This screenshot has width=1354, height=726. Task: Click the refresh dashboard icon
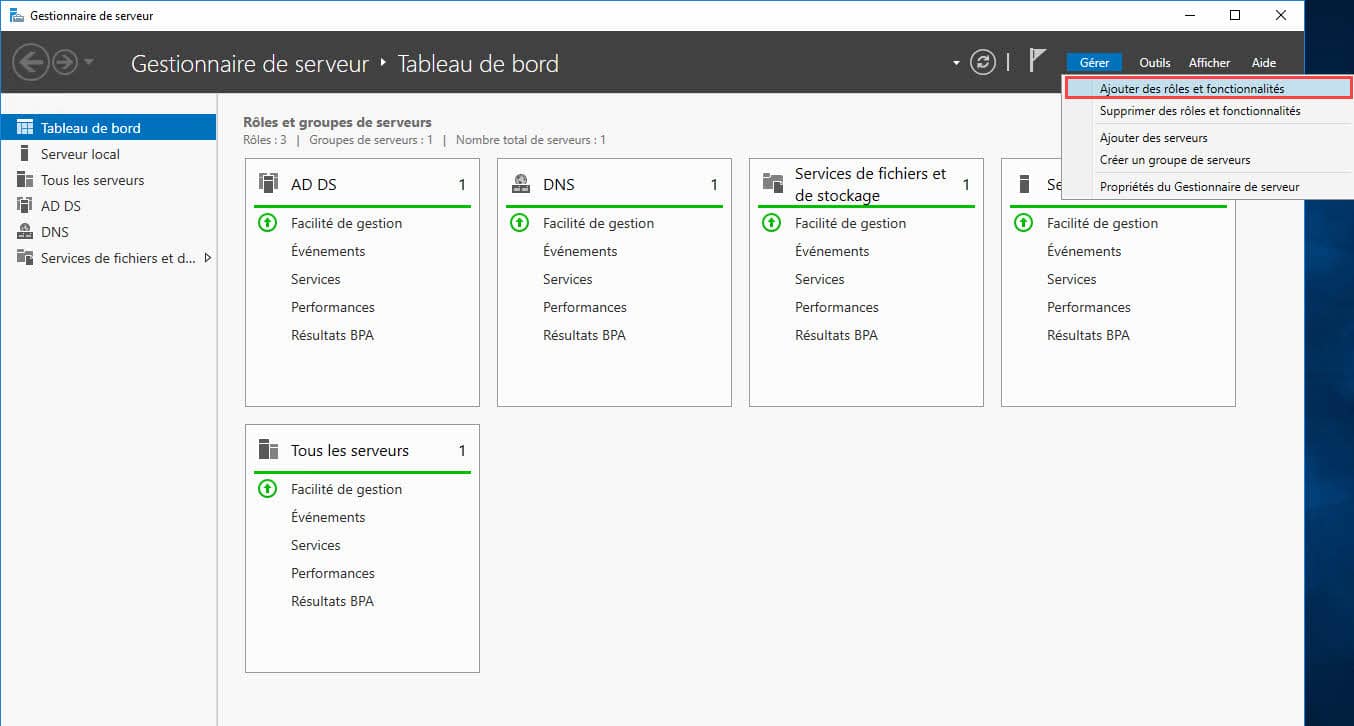tap(984, 62)
